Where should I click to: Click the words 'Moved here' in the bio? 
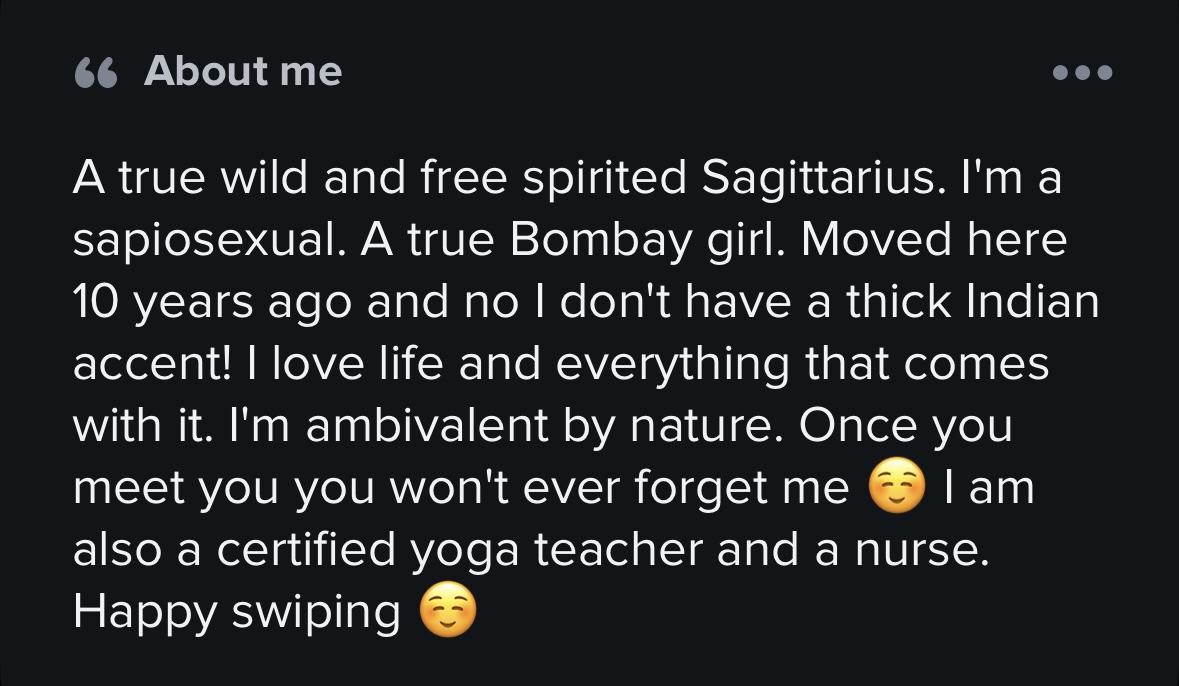(x=934, y=241)
